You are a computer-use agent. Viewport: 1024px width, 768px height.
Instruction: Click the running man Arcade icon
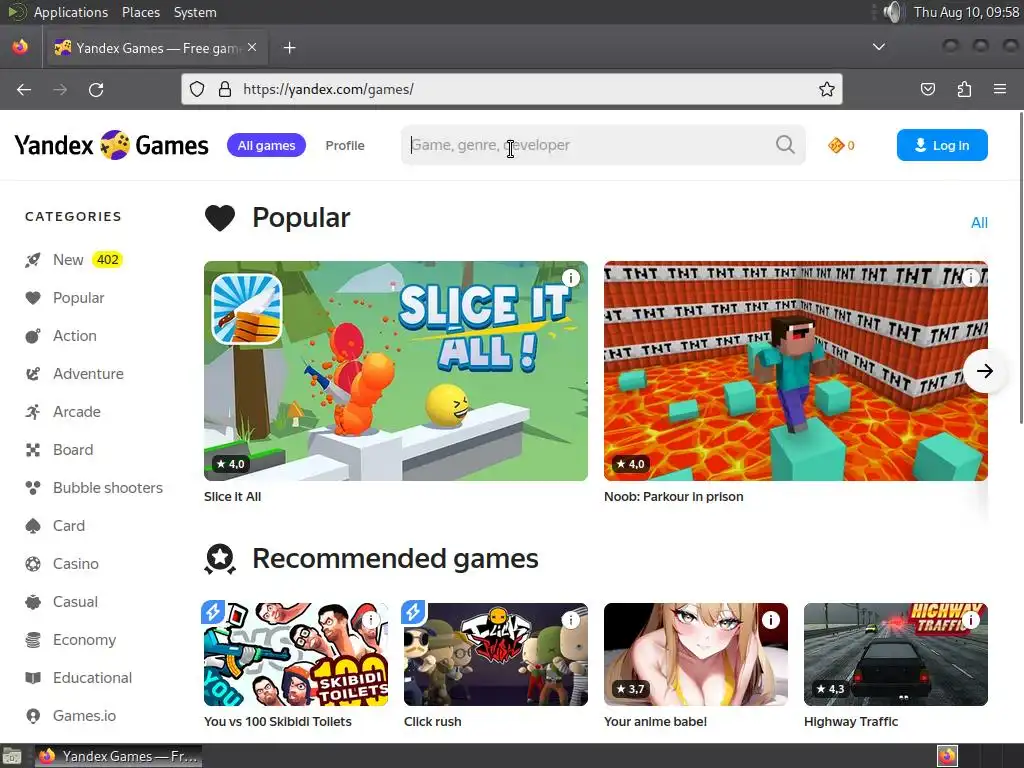pyautogui.click(x=33, y=411)
